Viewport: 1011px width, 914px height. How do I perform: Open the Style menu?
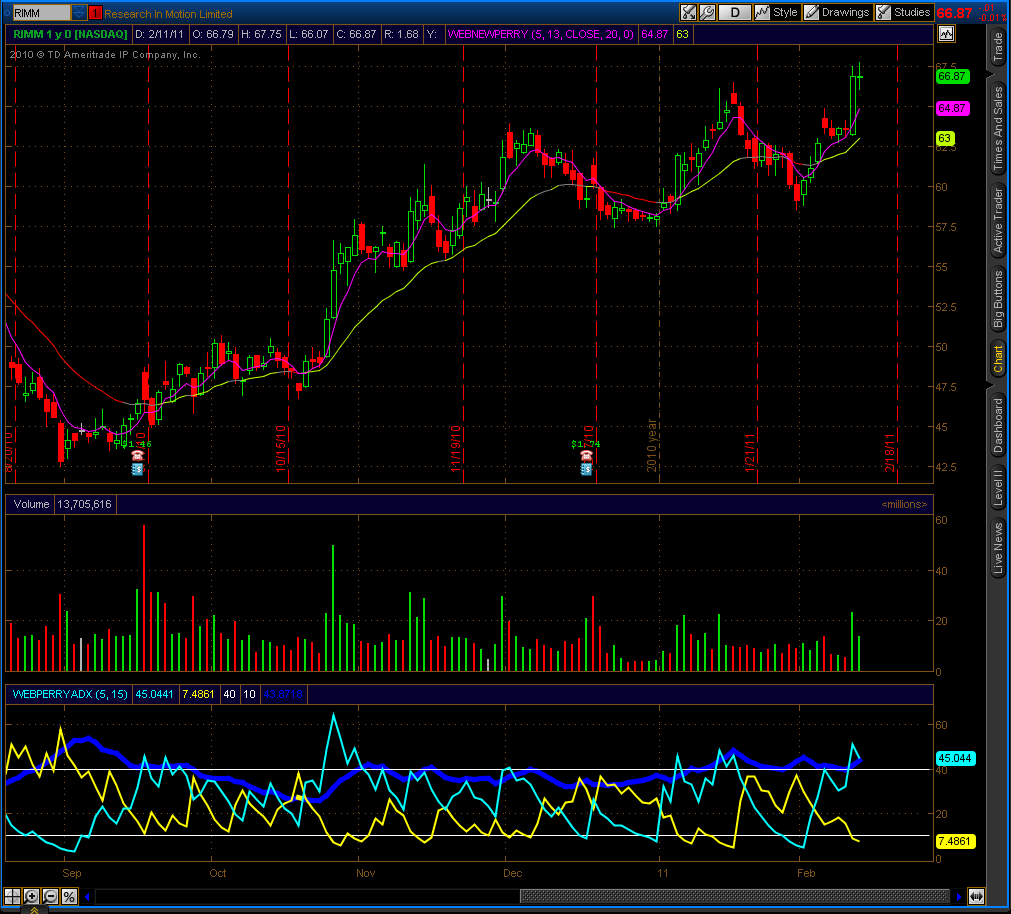coord(776,12)
